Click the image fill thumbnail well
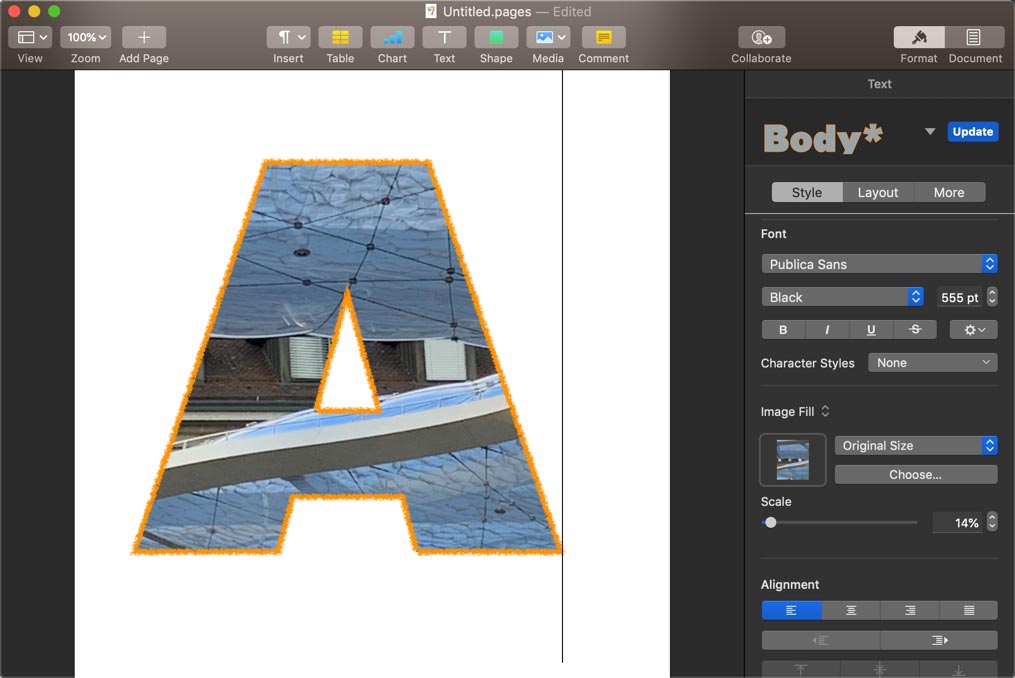Viewport: 1015px width, 678px height. pyautogui.click(x=793, y=460)
